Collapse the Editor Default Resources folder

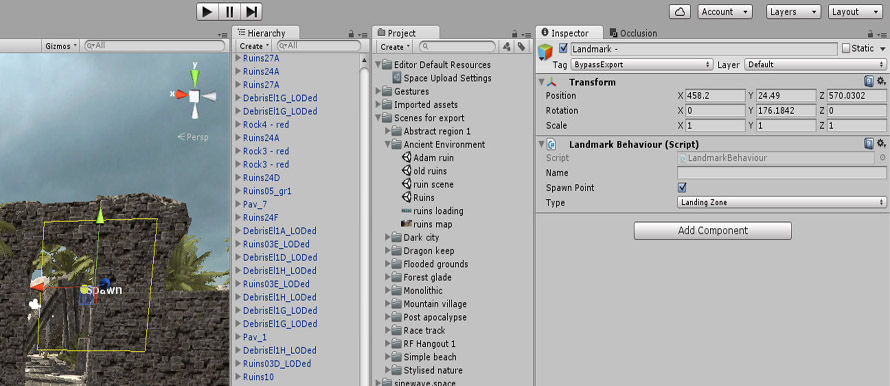pyautogui.click(x=379, y=65)
